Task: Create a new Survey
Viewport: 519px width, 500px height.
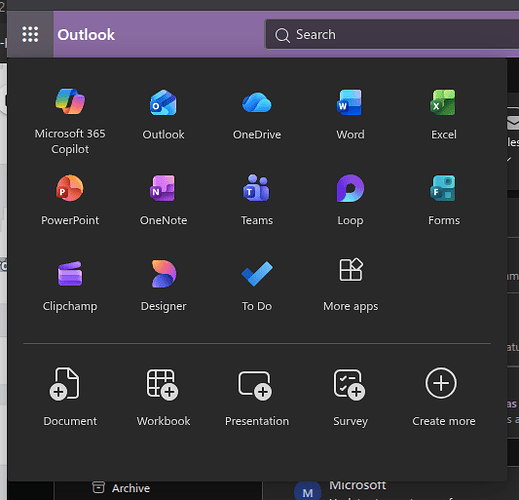Action: pos(350,397)
